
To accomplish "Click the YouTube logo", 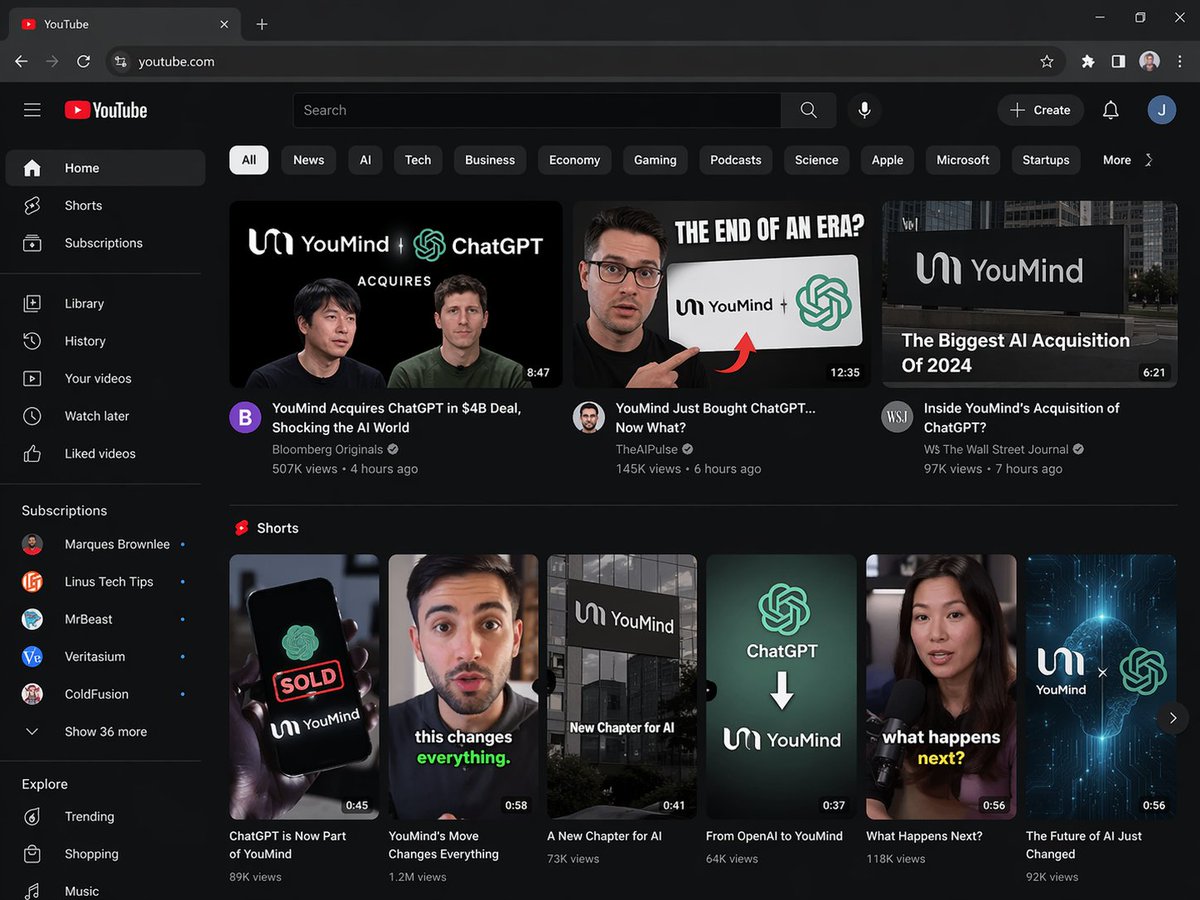I will [x=106, y=110].
